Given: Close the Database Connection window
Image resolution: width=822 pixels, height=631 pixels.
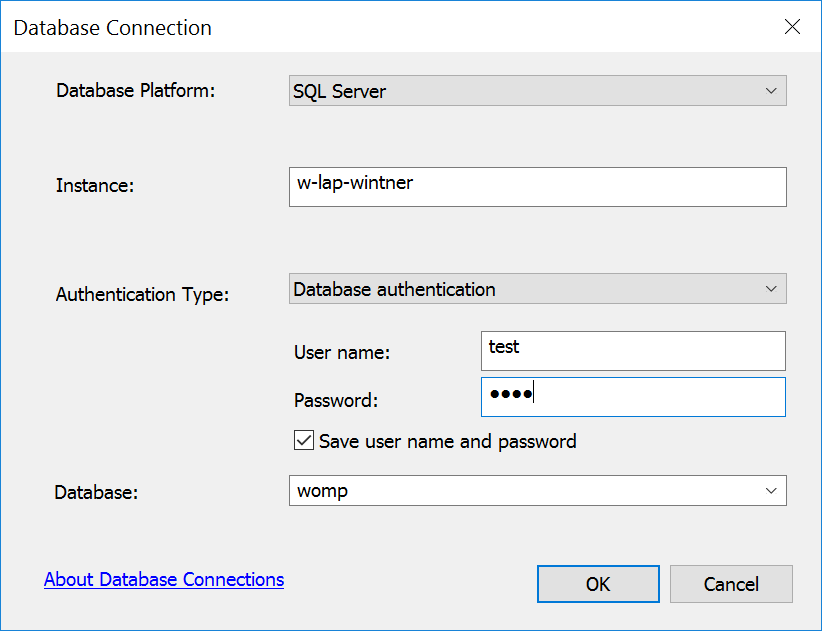Looking at the screenshot, I should click(x=792, y=27).
